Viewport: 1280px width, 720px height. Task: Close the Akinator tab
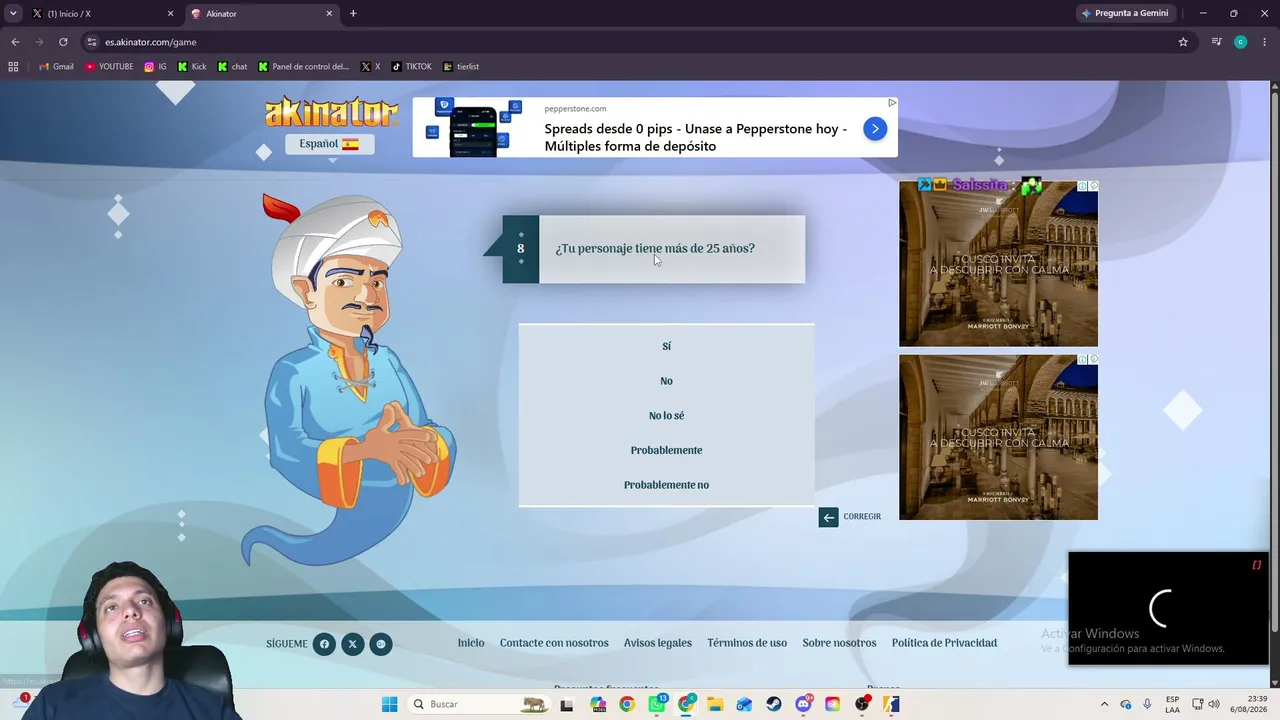click(329, 14)
